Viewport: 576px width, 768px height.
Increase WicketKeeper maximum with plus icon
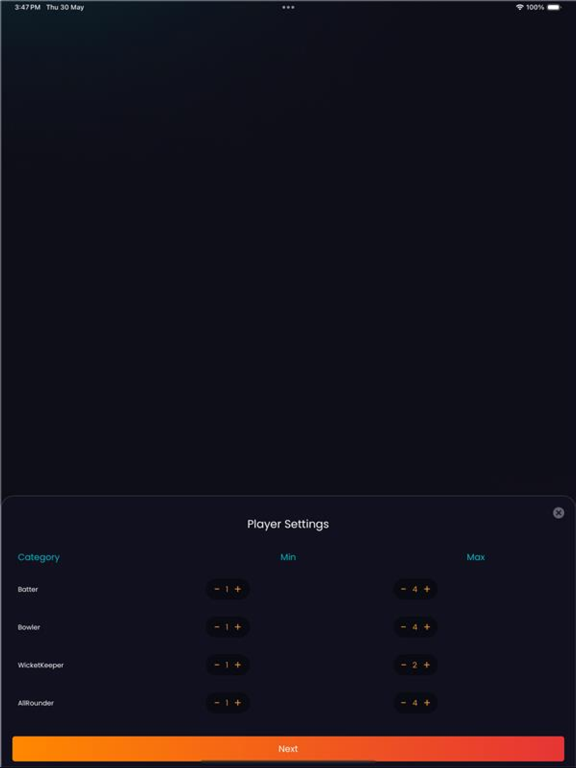point(427,665)
